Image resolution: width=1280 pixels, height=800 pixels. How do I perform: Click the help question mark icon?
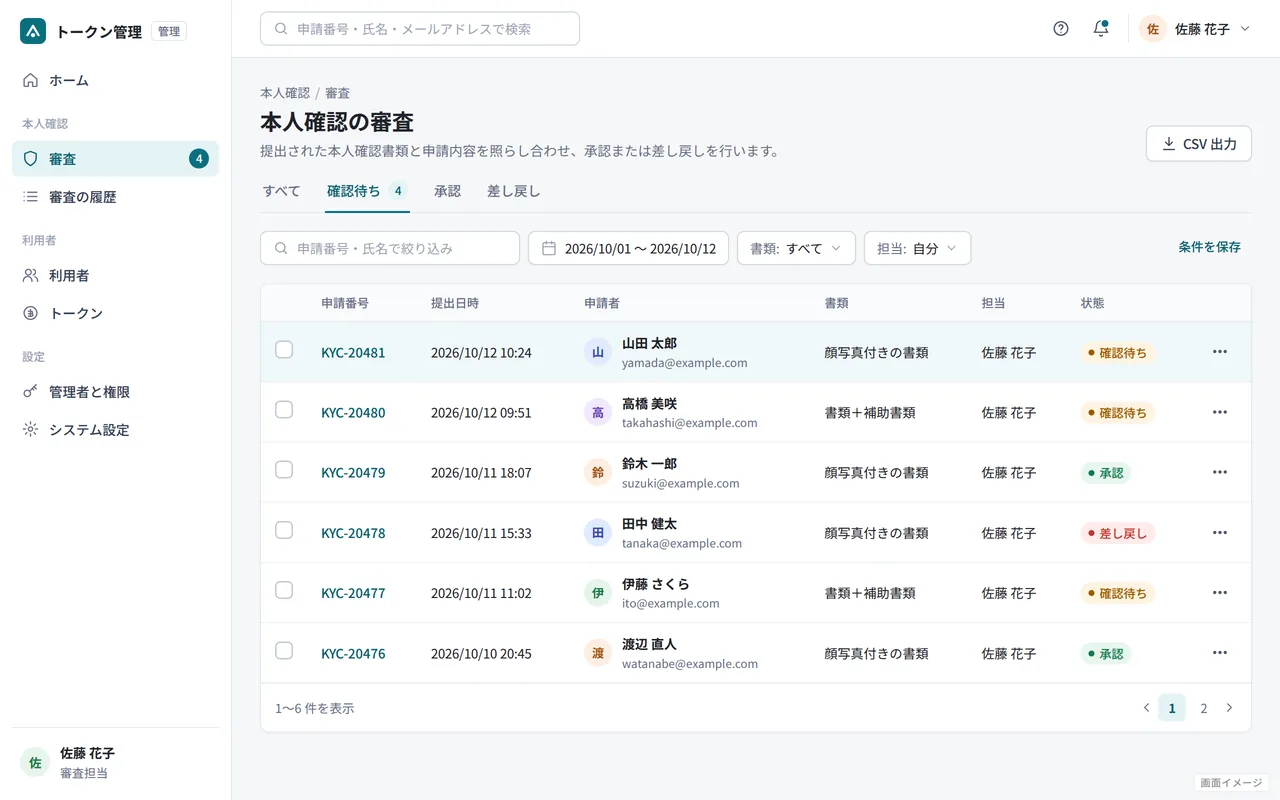tap(1061, 29)
